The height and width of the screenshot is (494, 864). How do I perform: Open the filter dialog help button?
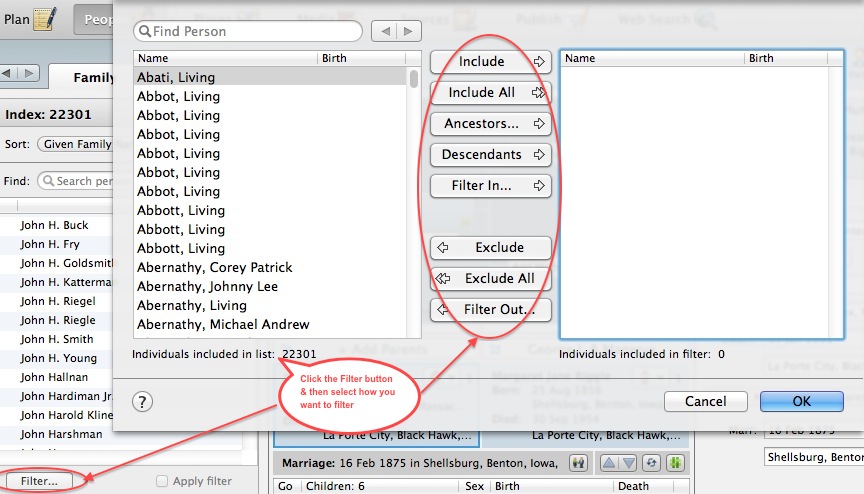[142, 401]
